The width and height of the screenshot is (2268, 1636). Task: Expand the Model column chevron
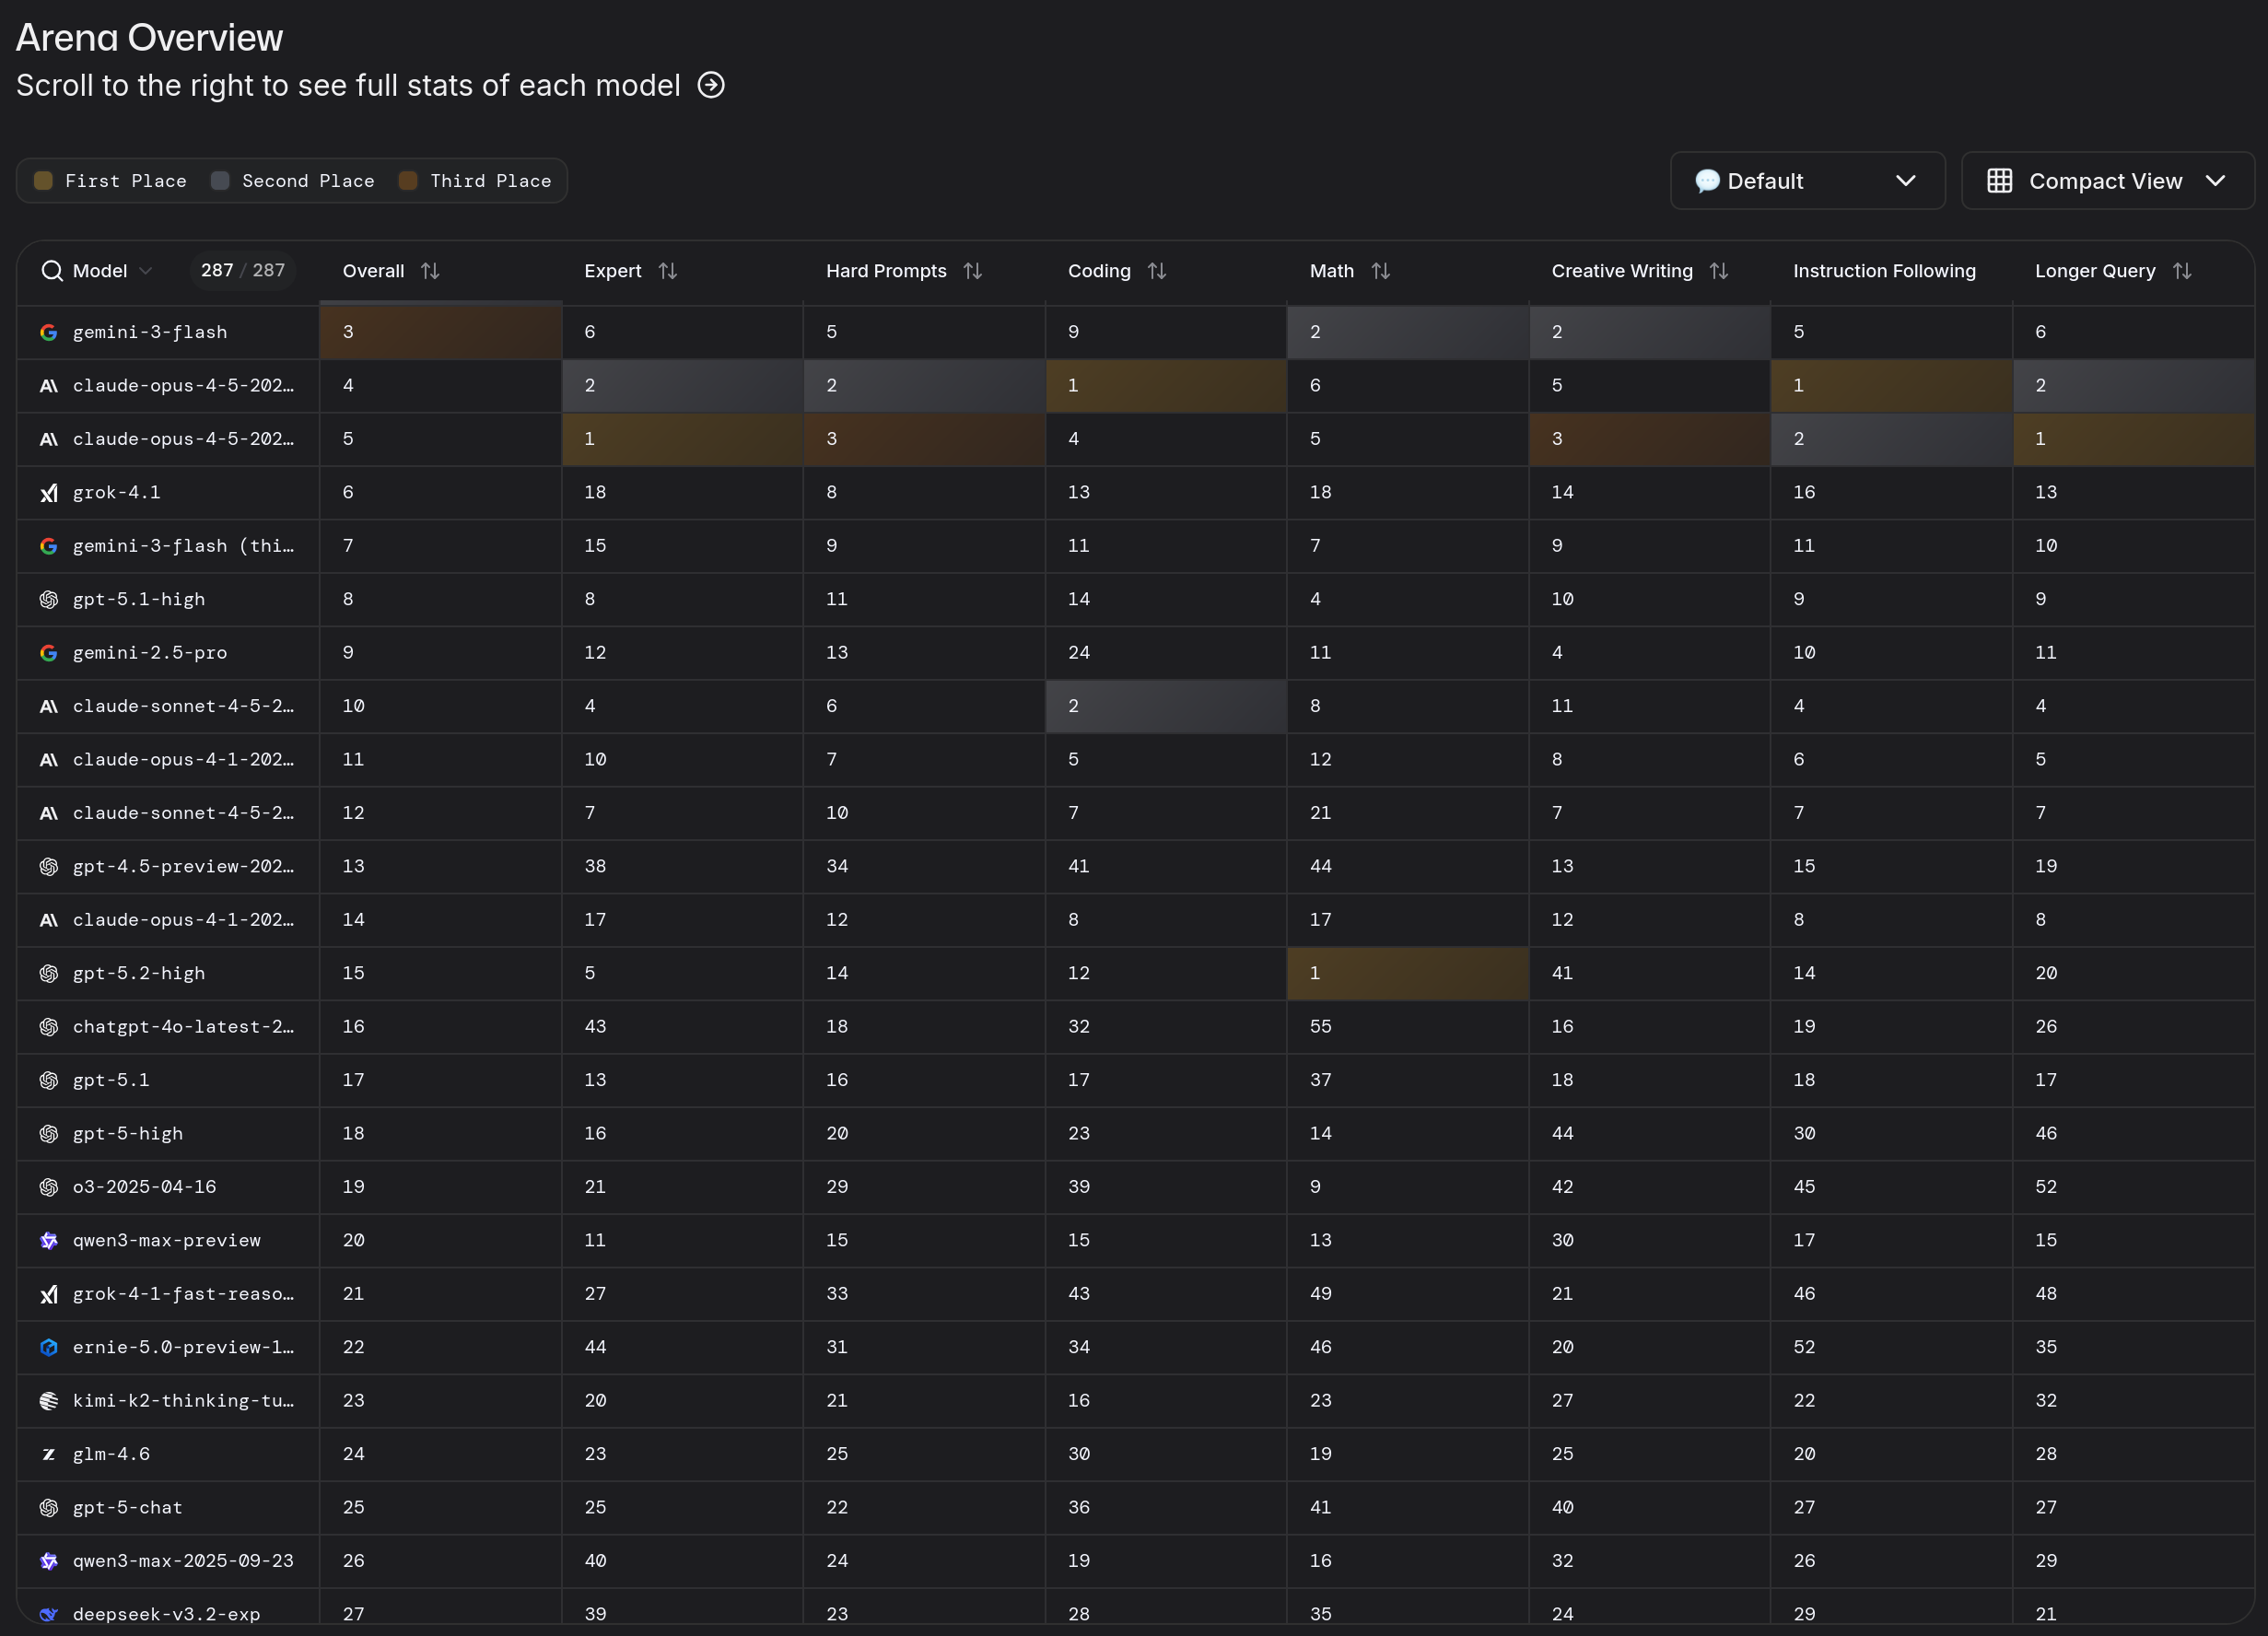tap(146, 271)
